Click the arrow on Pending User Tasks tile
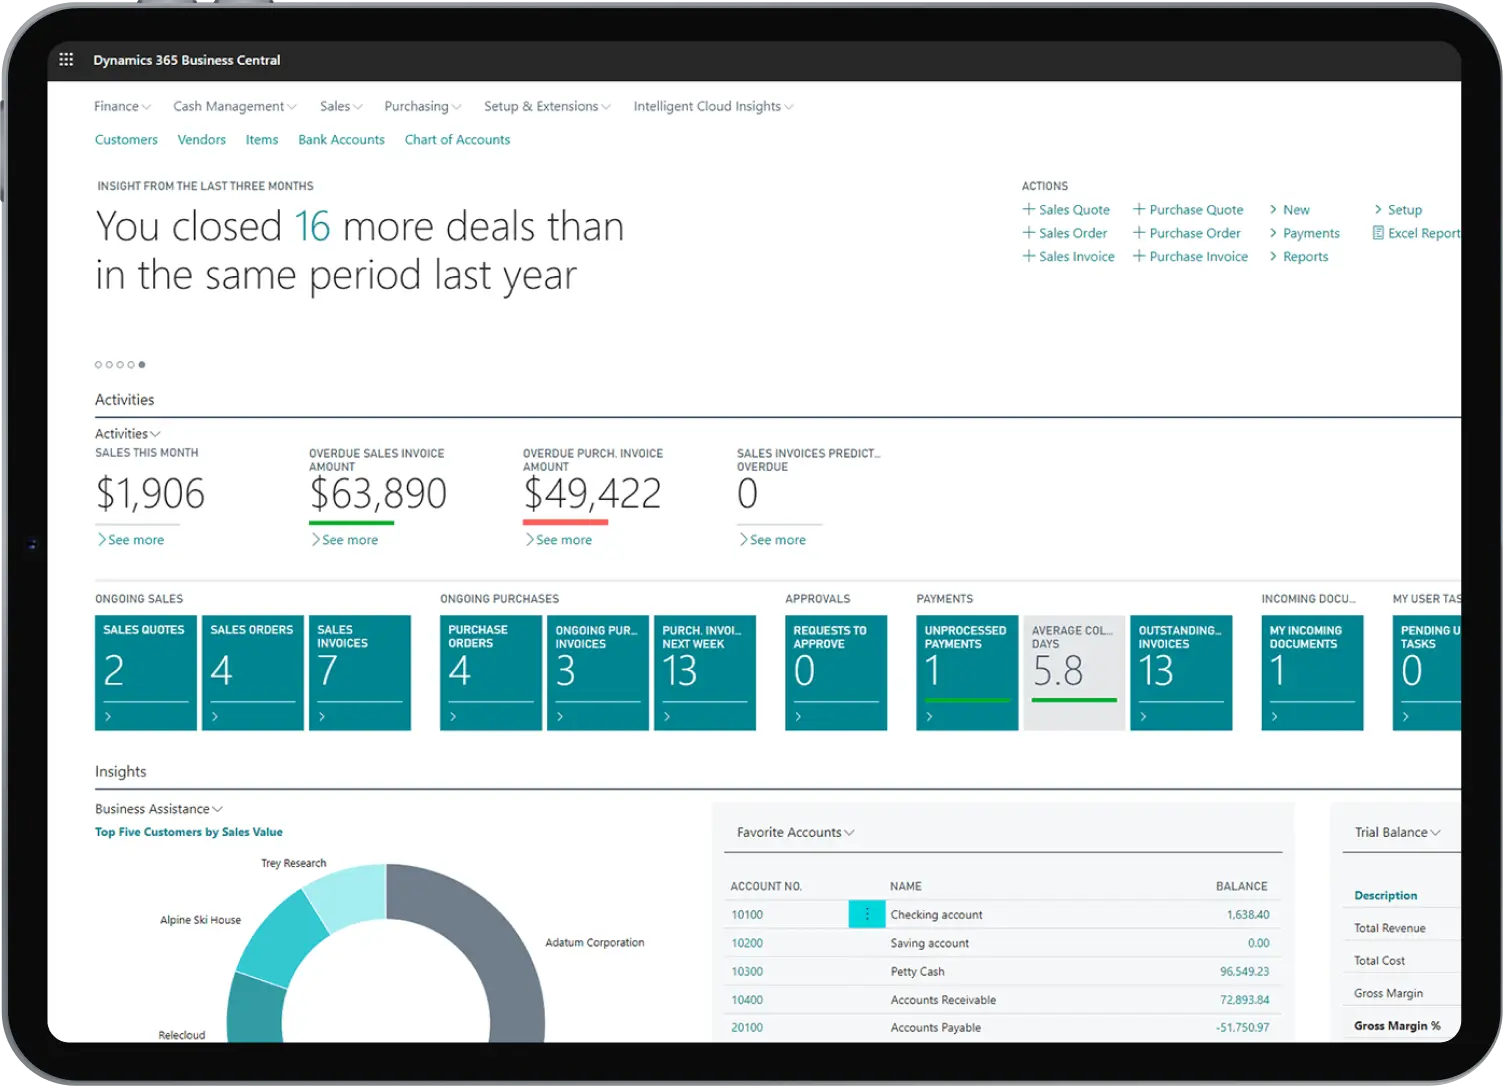1507x1090 pixels. click(x=1405, y=717)
